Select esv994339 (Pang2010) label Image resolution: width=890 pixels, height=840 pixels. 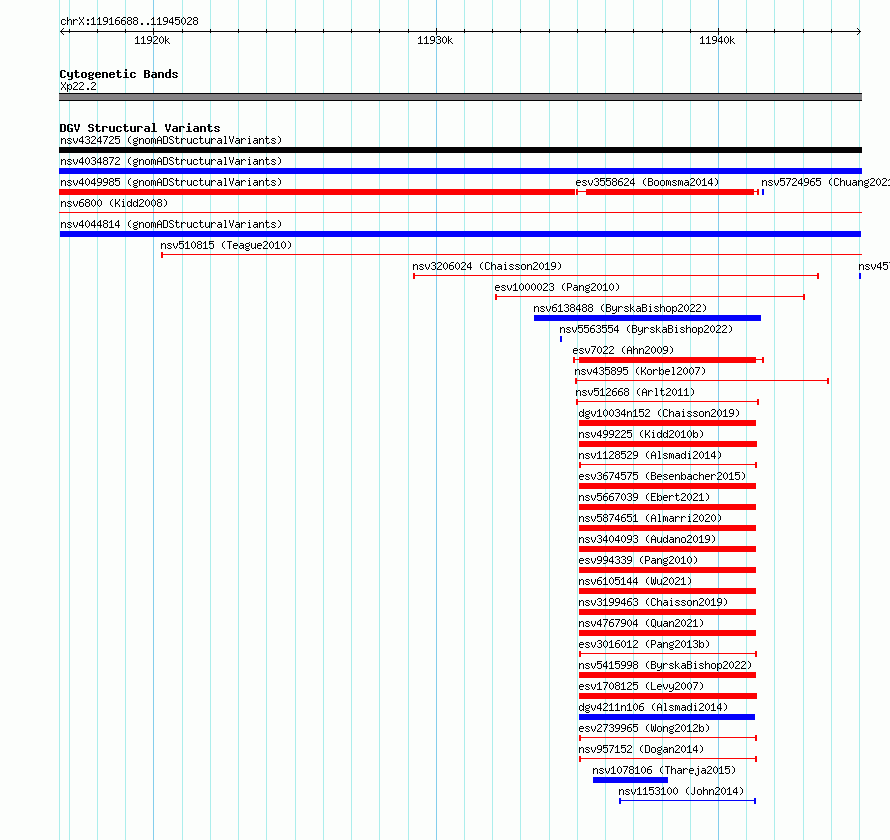[638, 560]
